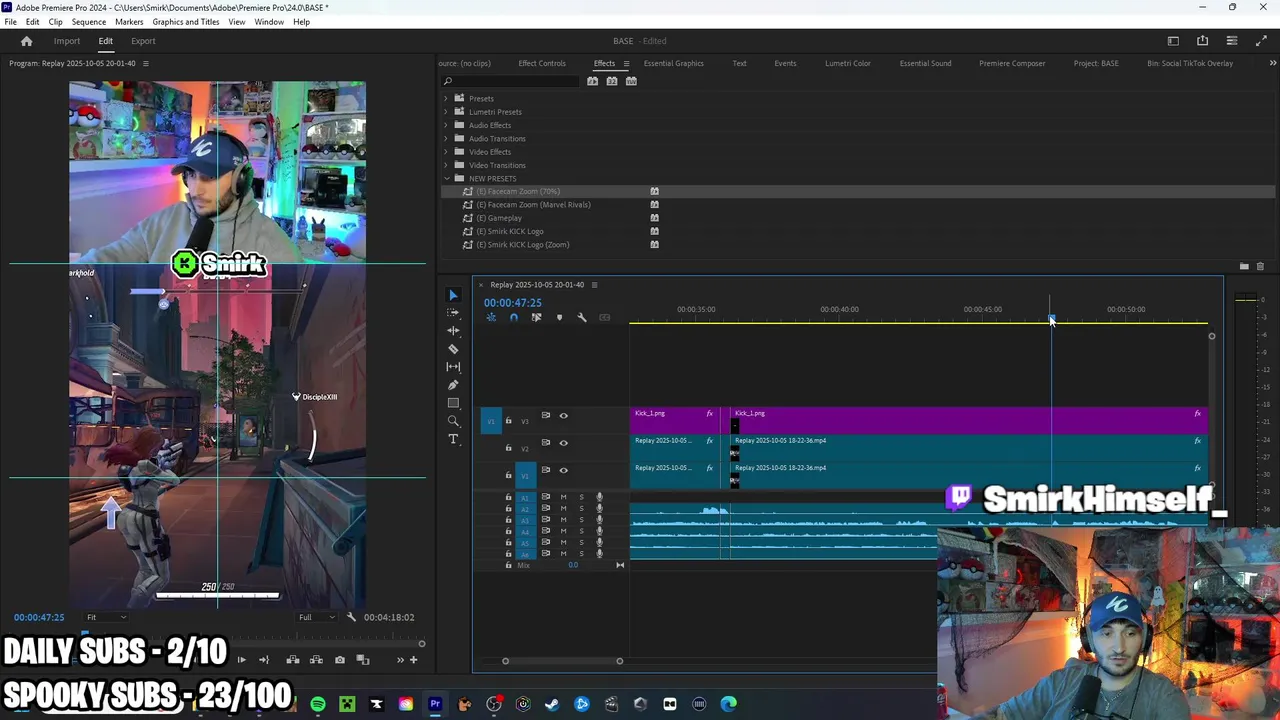This screenshot has width=1280, height=720.
Task: Select the Rectangle tool
Action: point(453,403)
